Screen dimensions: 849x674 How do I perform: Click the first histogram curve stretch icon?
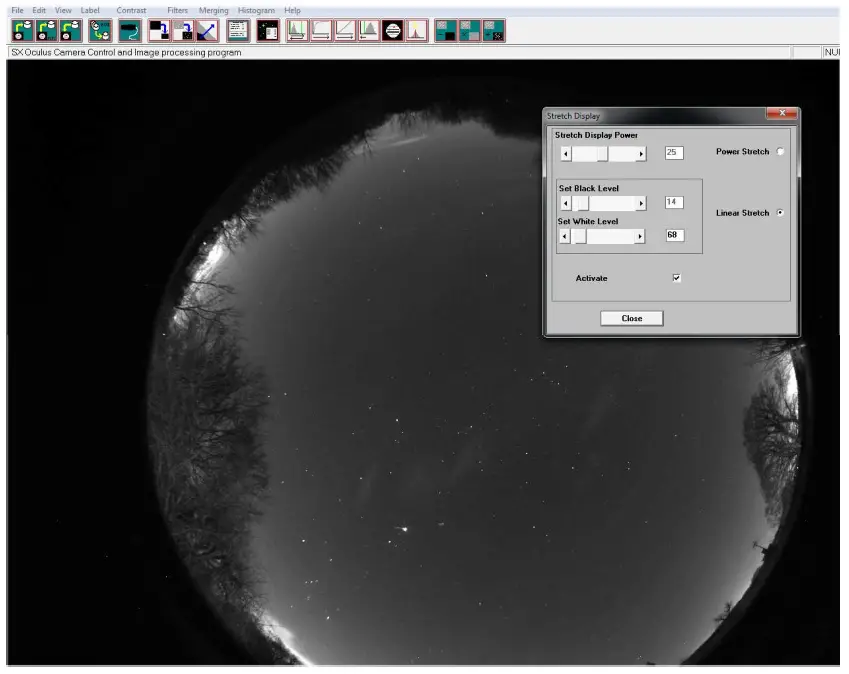click(x=296, y=29)
